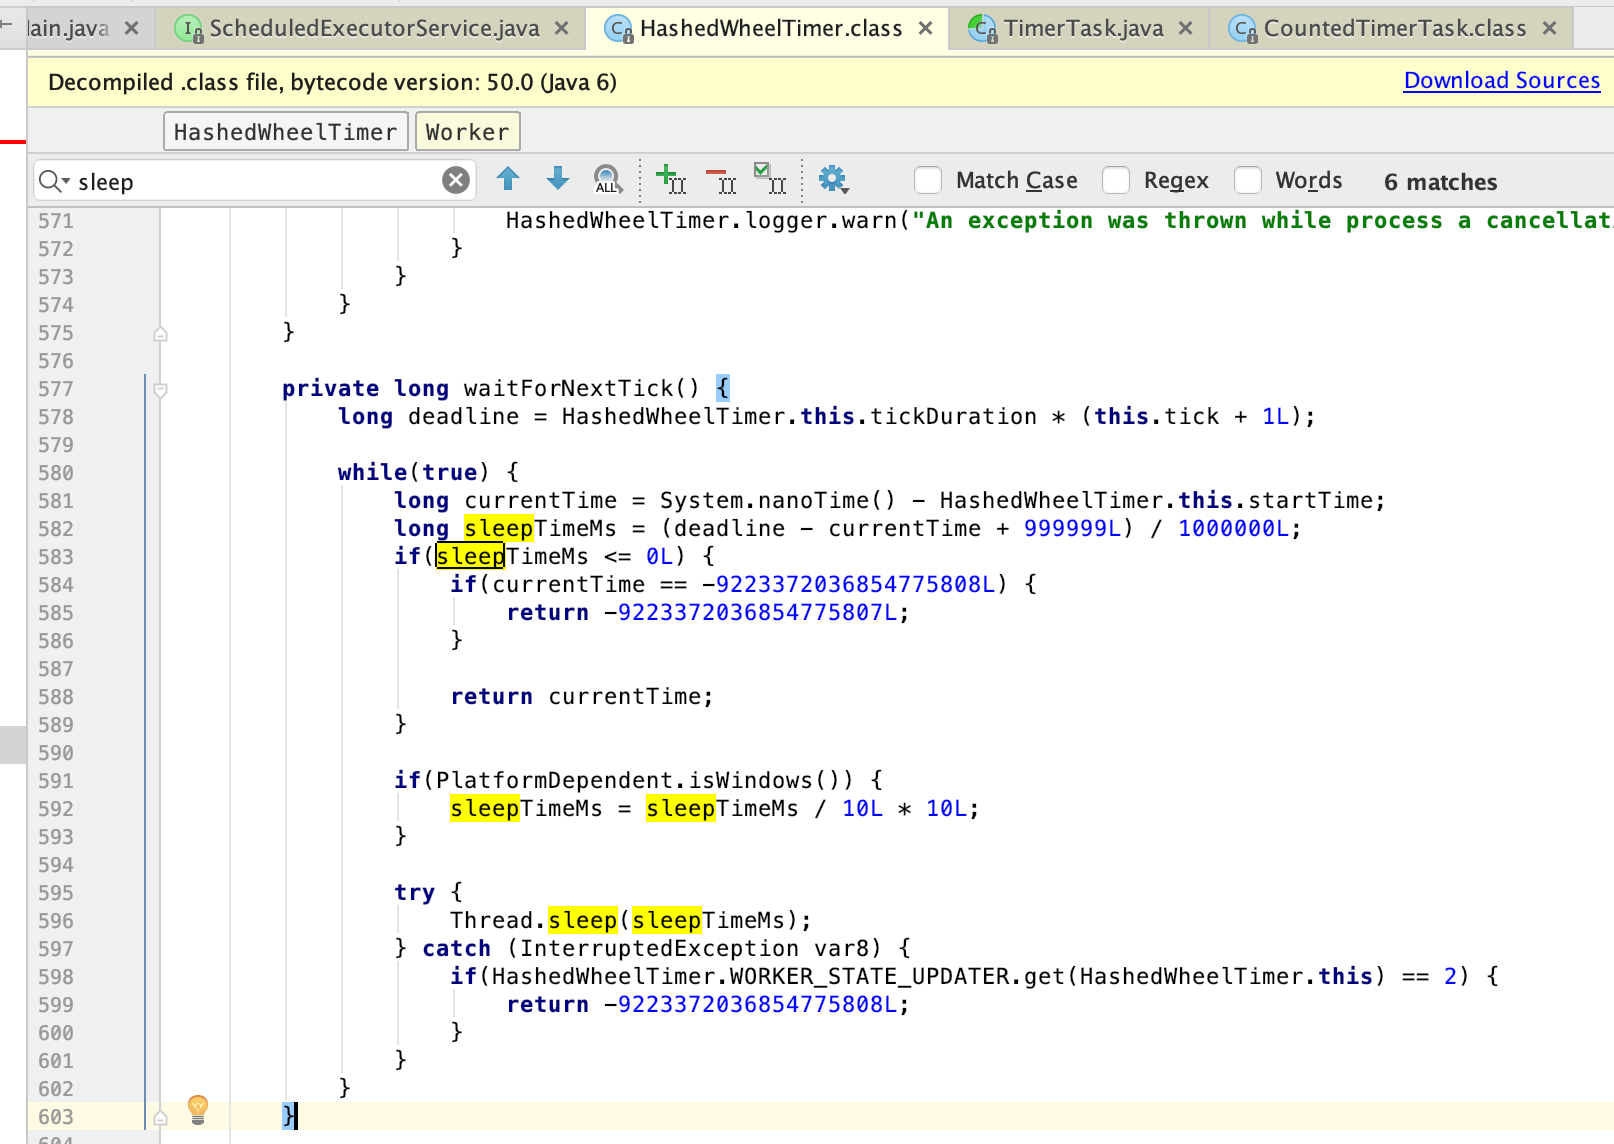This screenshot has height=1144, width=1614.
Task: Click the decompiled class file notification text
Action: point(332,83)
